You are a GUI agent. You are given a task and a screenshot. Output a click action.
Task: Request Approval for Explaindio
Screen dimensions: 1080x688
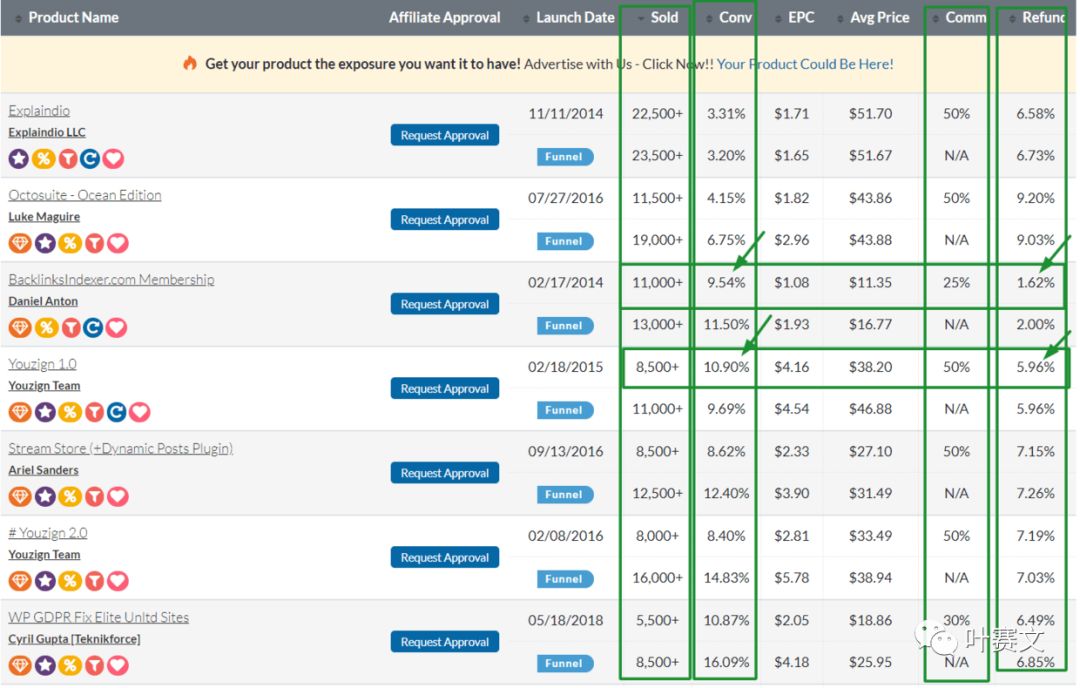tap(445, 135)
